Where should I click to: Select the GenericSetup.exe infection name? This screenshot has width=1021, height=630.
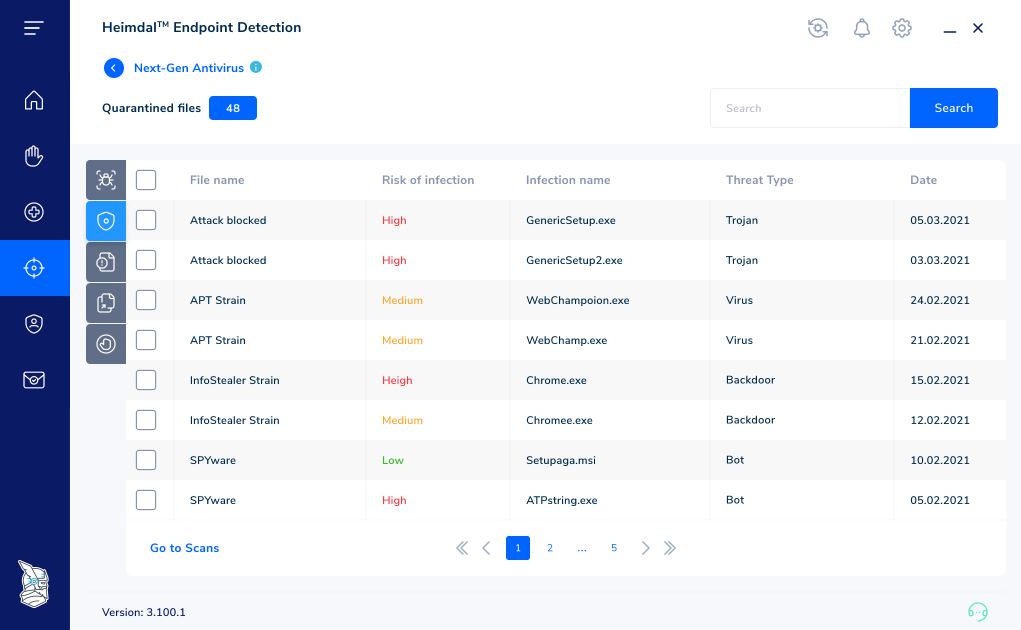tap(570, 221)
